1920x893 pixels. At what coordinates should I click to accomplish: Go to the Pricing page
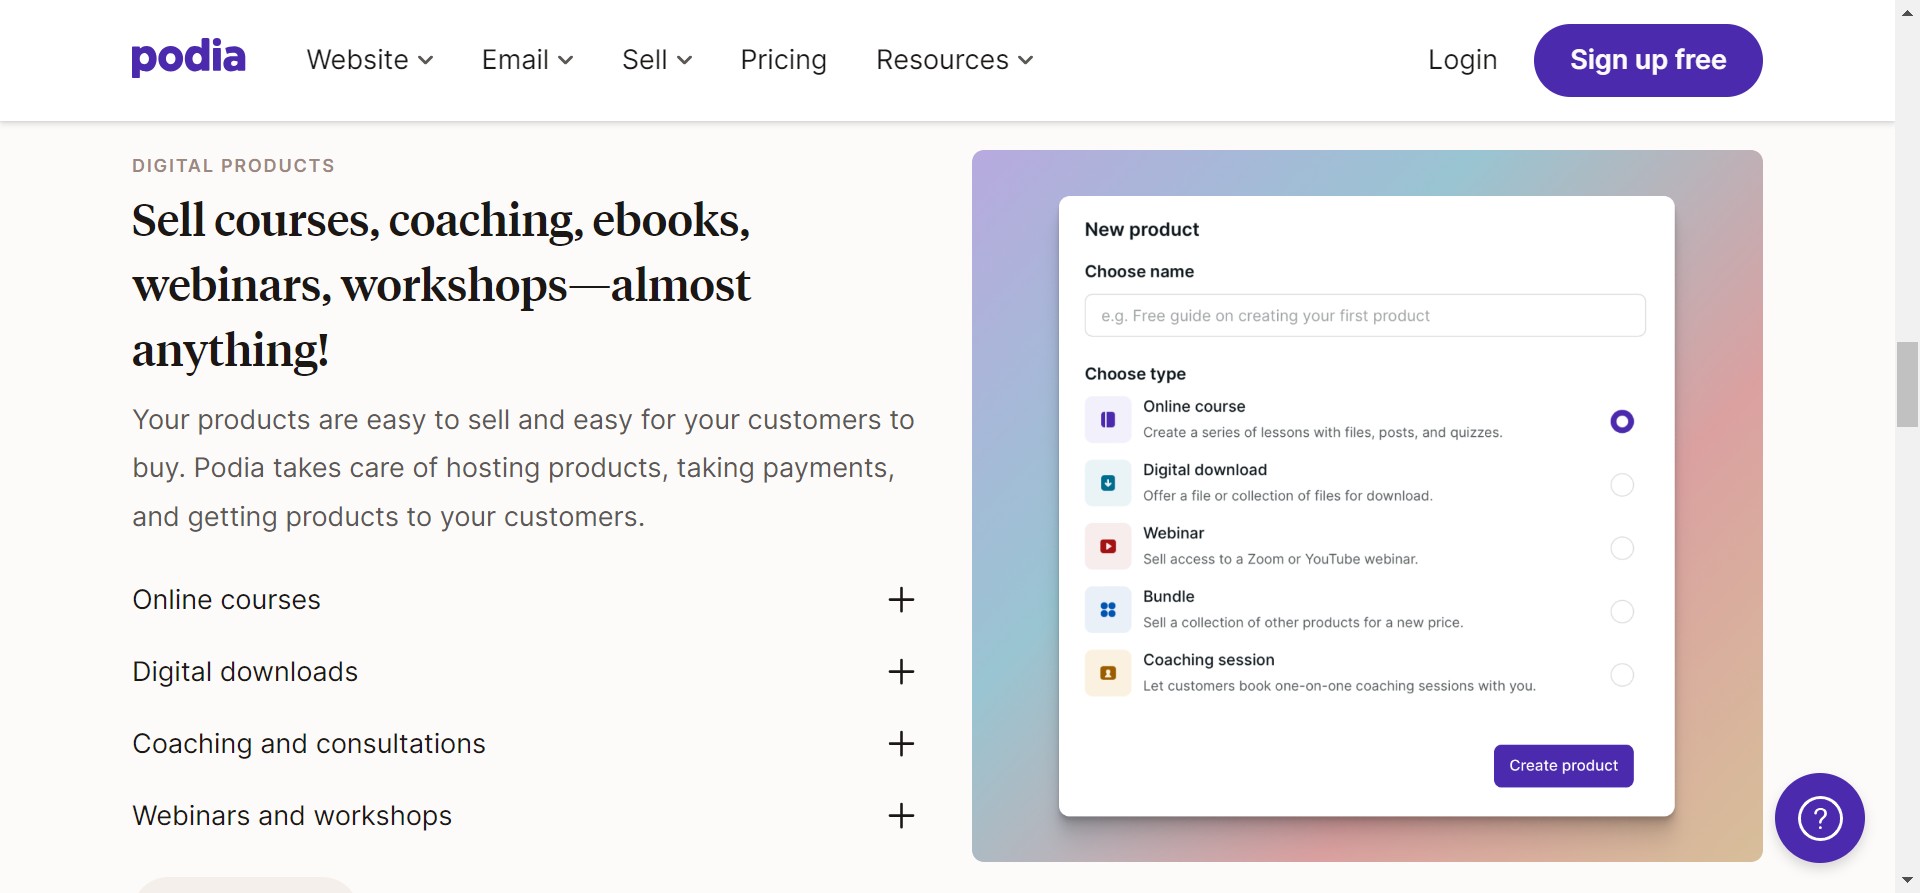click(783, 60)
